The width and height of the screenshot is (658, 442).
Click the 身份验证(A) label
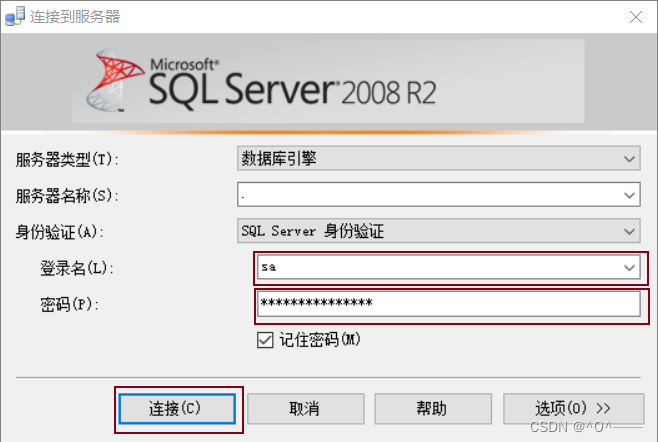[60, 232]
